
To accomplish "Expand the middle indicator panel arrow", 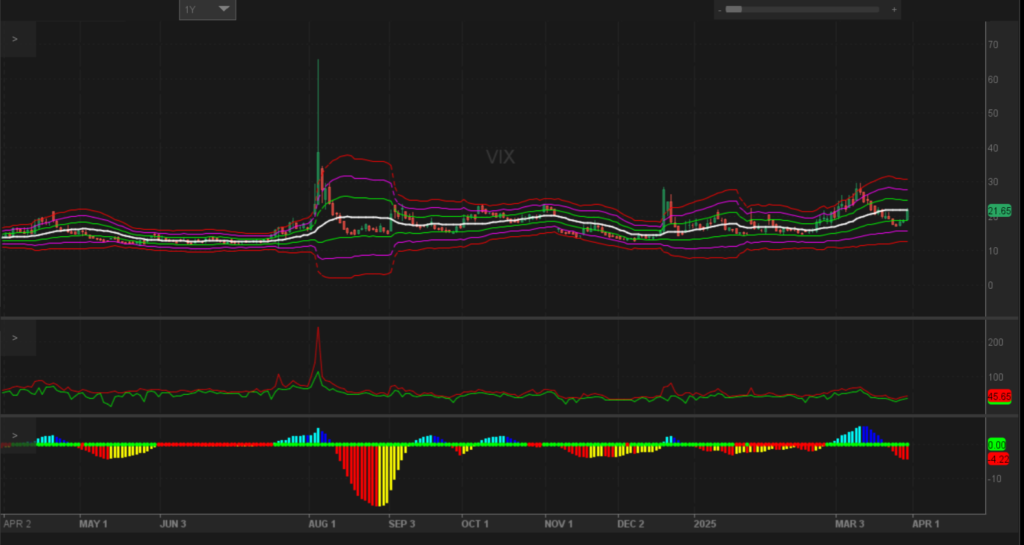I will point(15,338).
